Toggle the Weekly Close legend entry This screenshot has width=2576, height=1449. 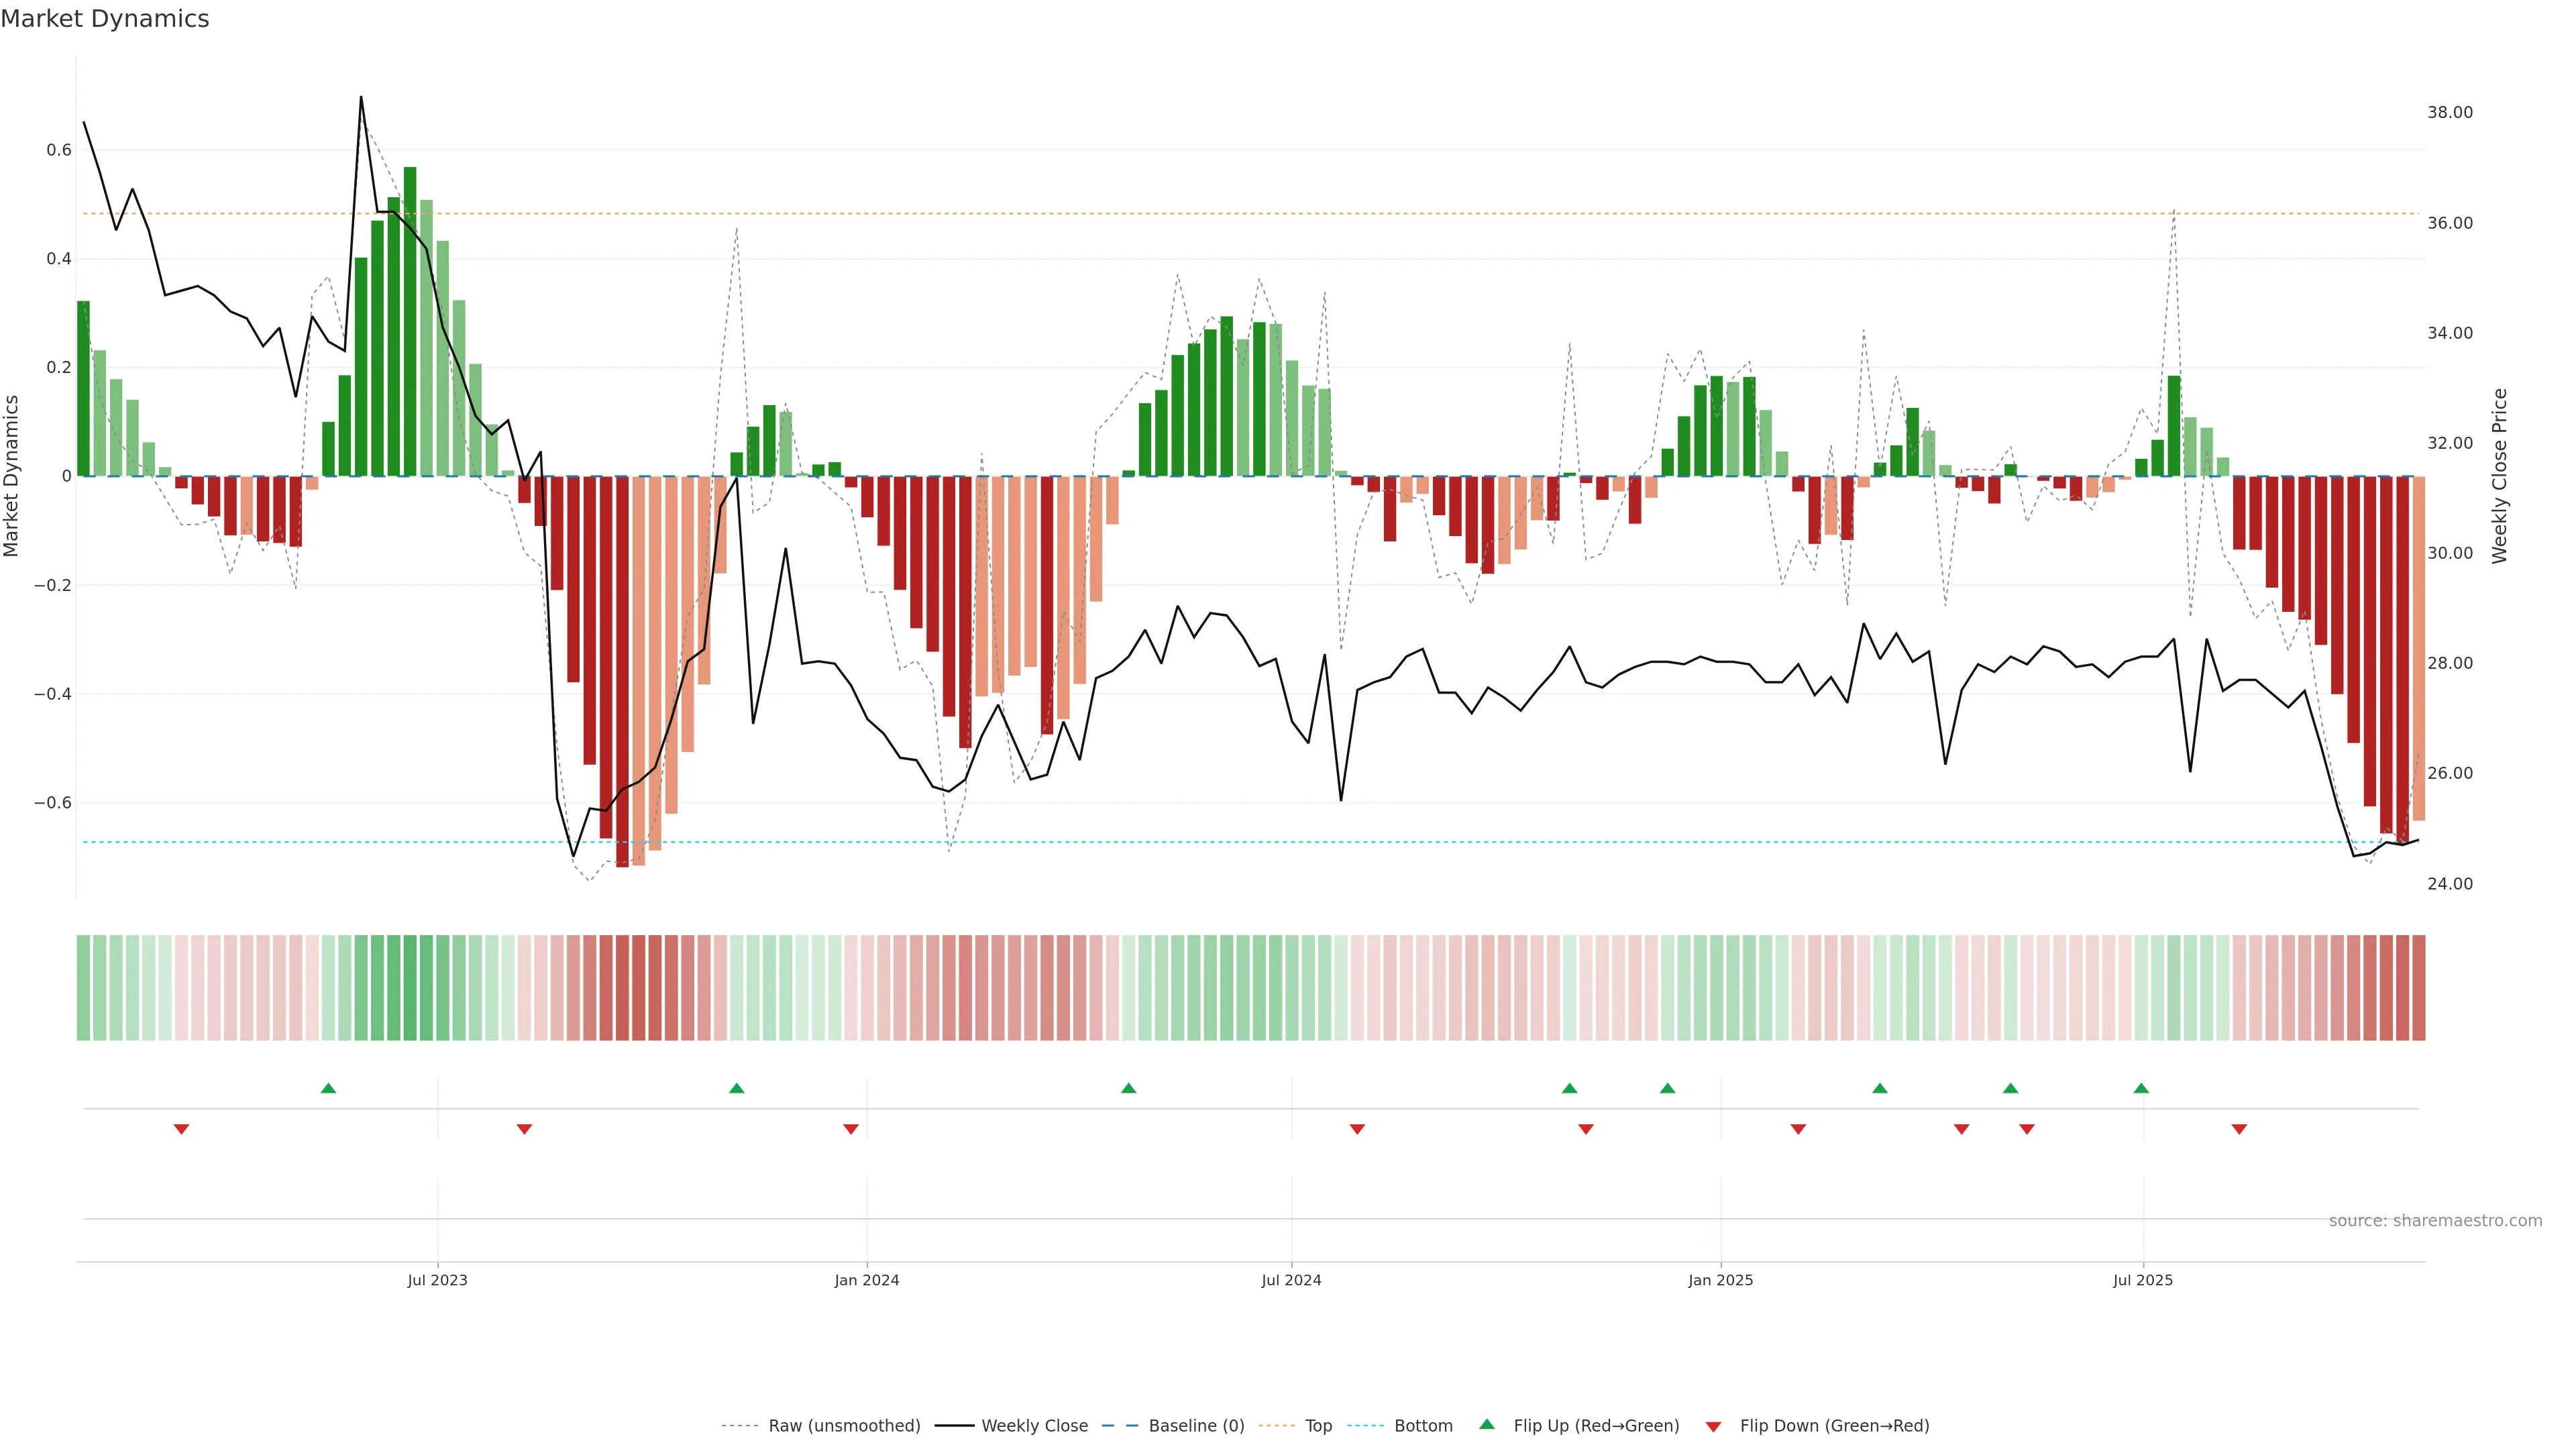pyautogui.click(x=1034, y=1425)
